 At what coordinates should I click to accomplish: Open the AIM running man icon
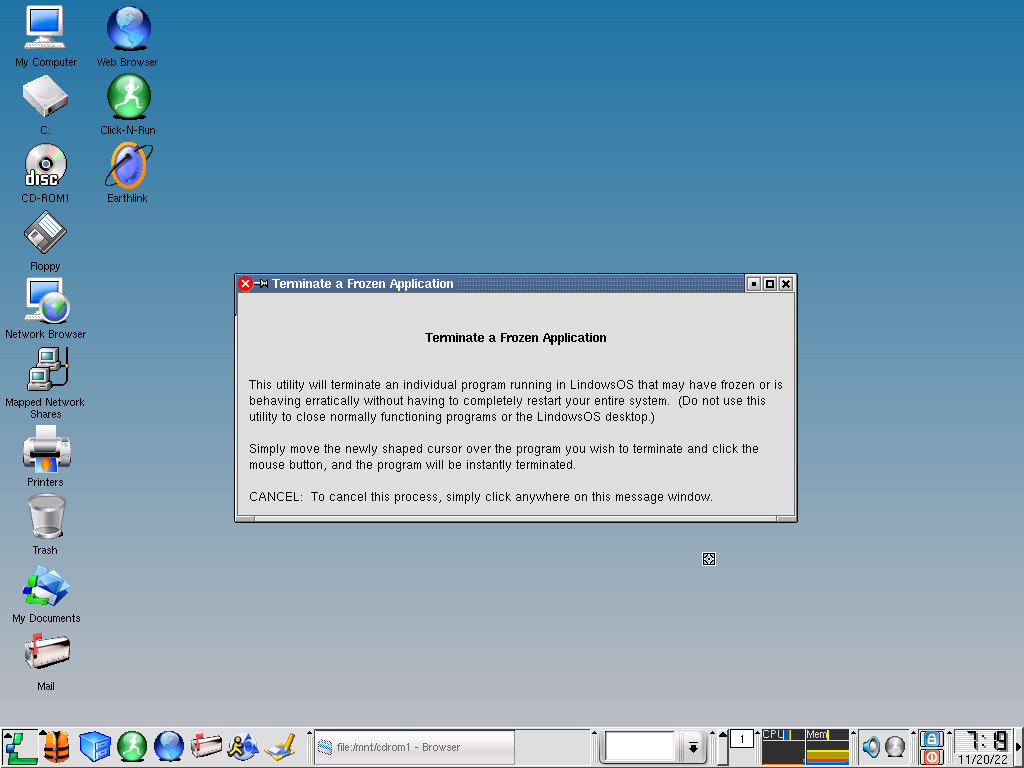(243, 747)
